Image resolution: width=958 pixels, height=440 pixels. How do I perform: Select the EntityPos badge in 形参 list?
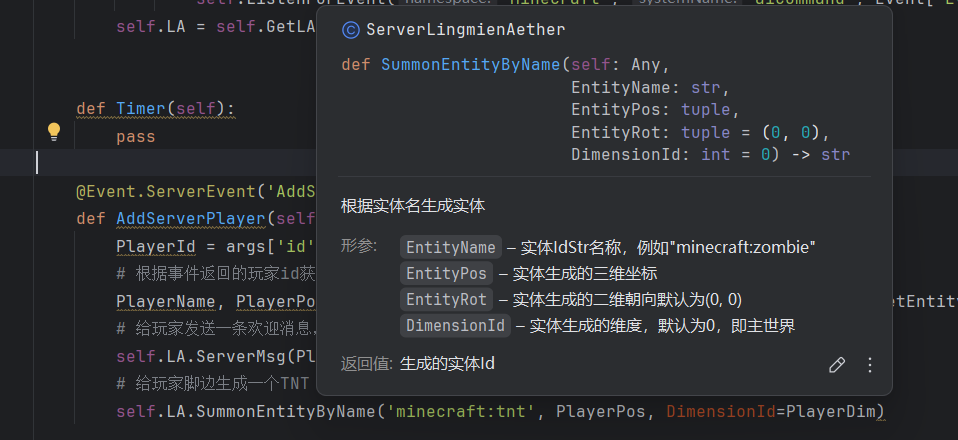click(445, 273)
